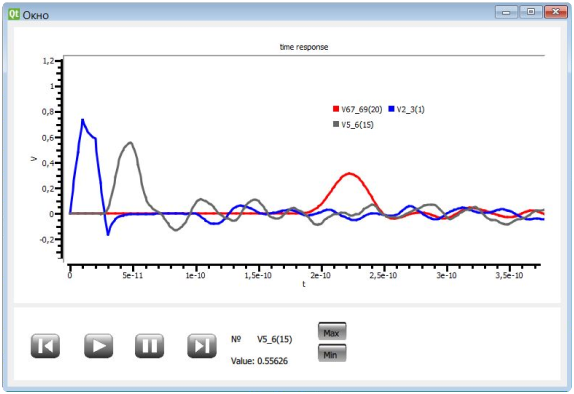The width and height of the screenshot is (574, 394).
Task: Click the 3e-10 tick label on time axis
Action: point(446,275)
